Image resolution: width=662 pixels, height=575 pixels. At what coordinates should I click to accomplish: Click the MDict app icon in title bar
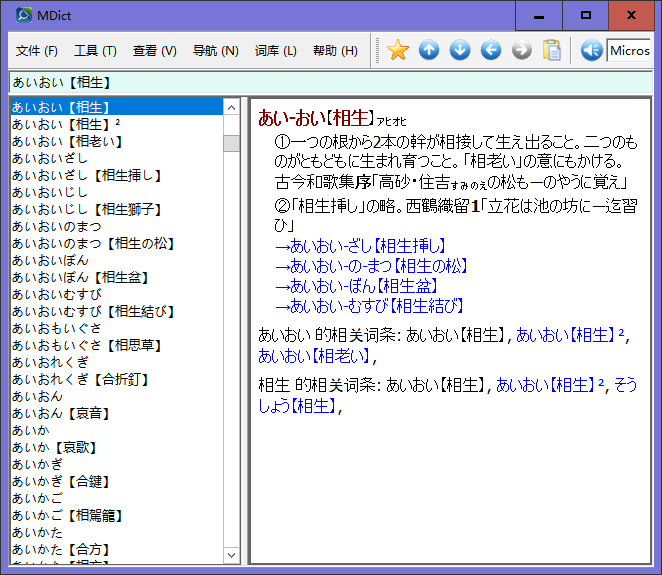point(19,16)
